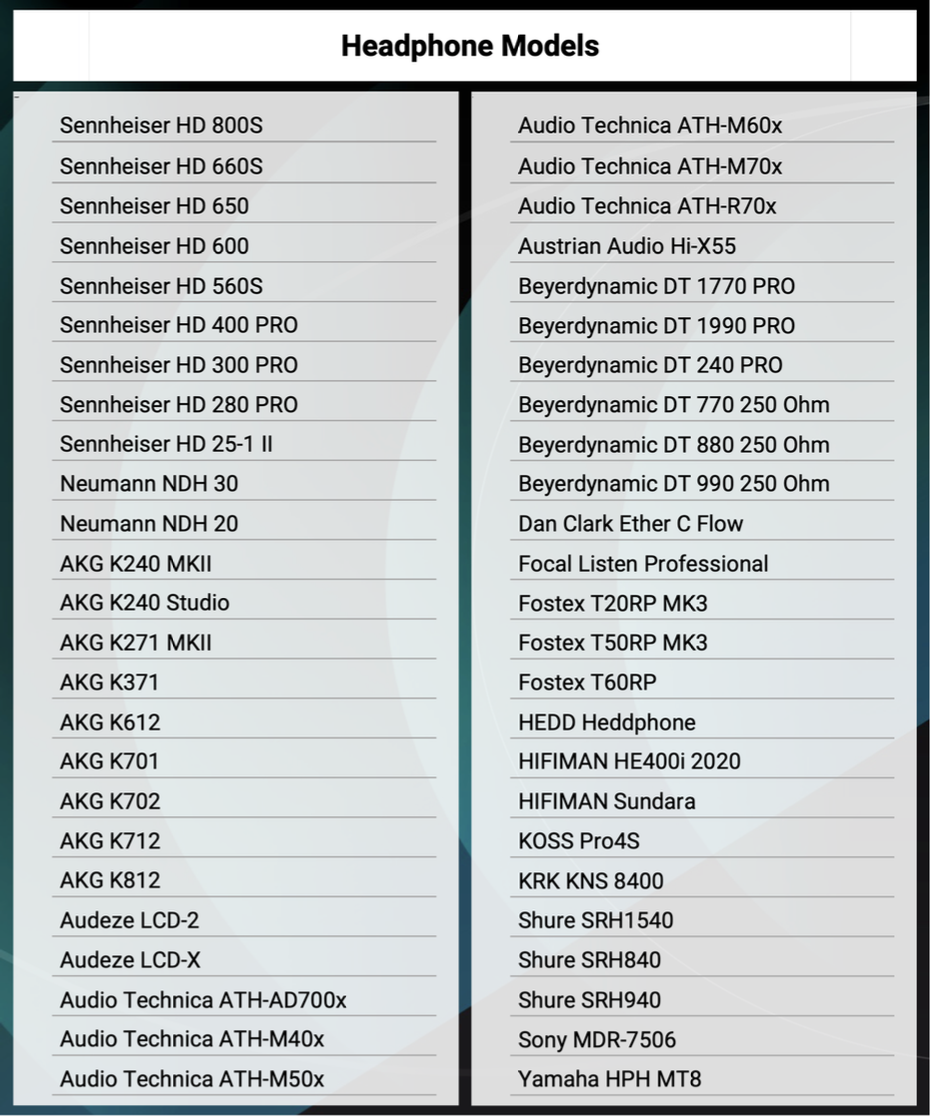Select the HEDD Heddphone entry
The width and height of the screenshot is (930, 1118).
[606, 722]
